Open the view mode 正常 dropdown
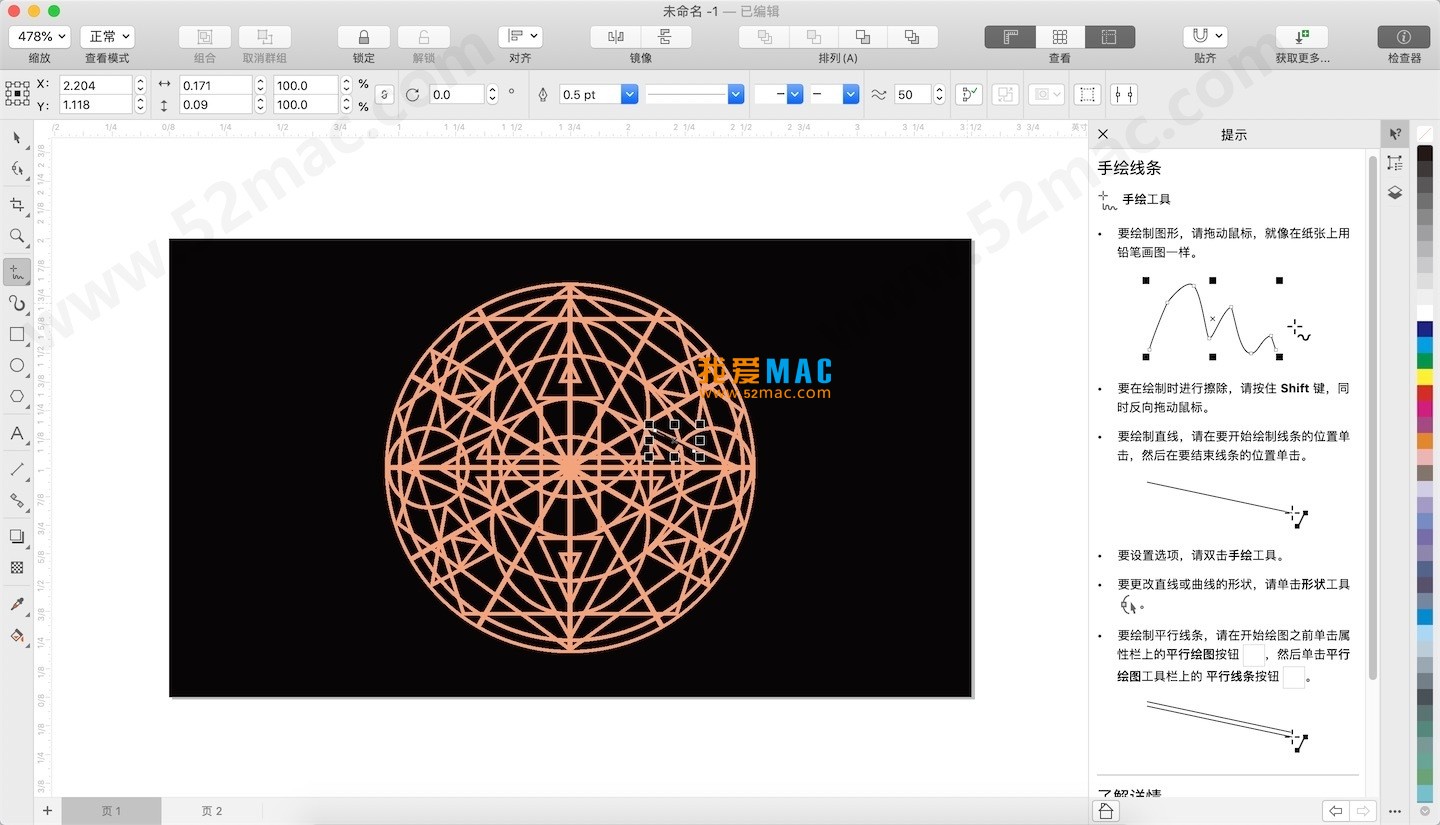This screenshot has height=825, width=1440. coord(107,37)
